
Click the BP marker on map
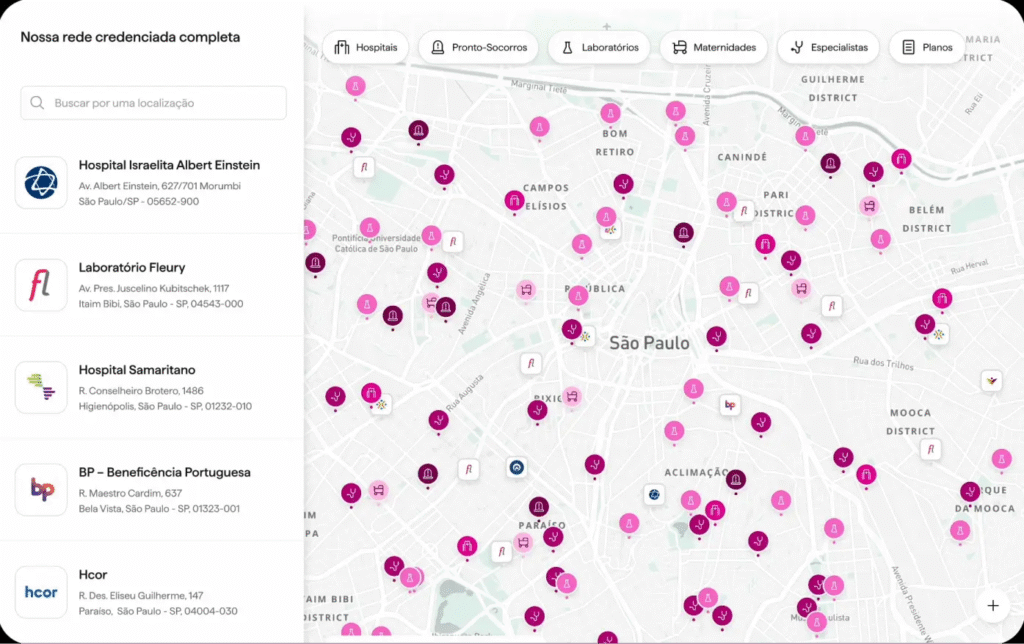(x=730, y=405)
